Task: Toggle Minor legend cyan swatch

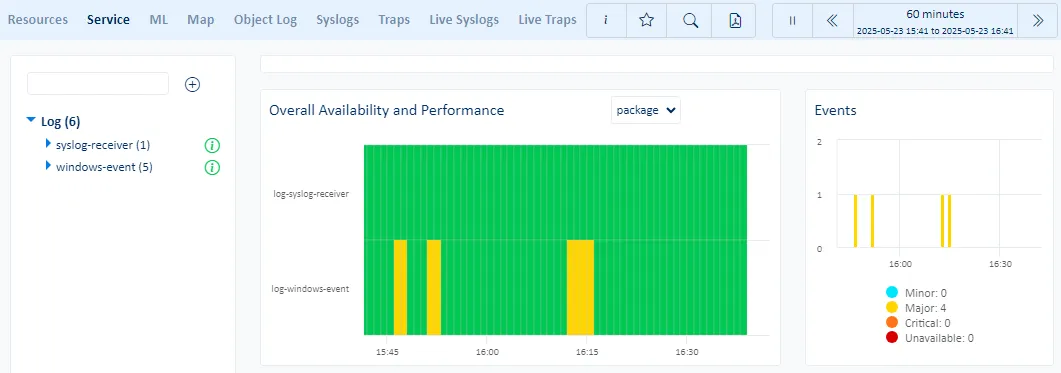Action: (892, 292)
